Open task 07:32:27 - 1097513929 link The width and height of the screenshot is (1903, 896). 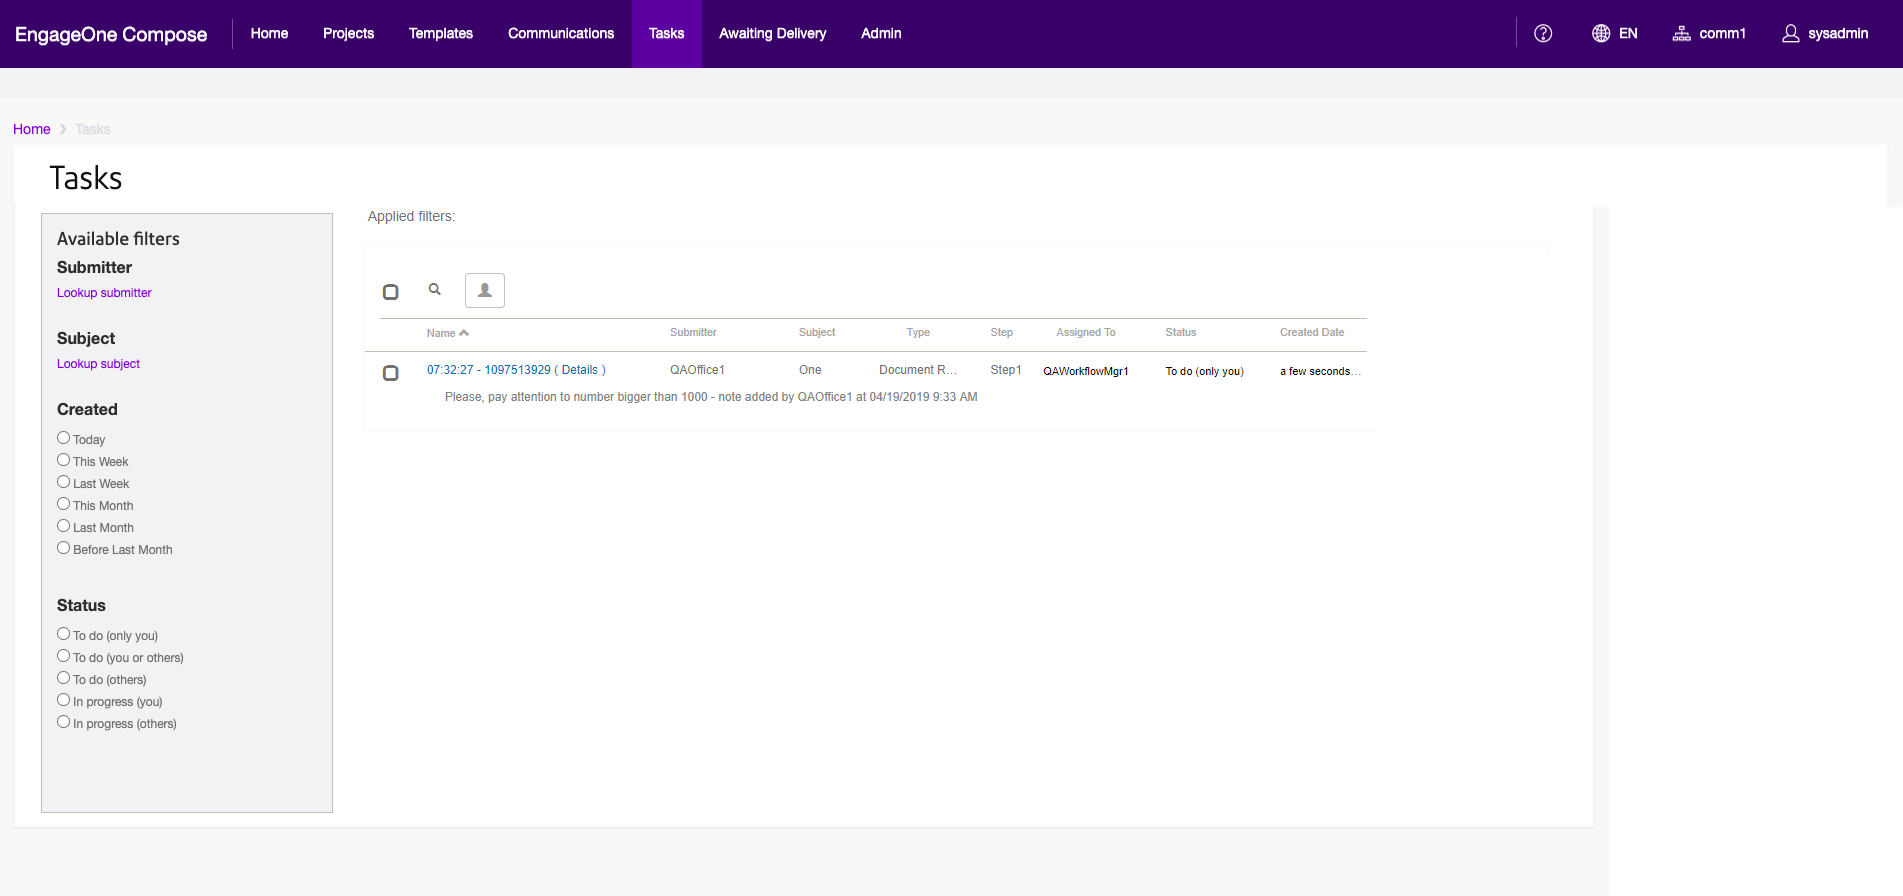489,370
